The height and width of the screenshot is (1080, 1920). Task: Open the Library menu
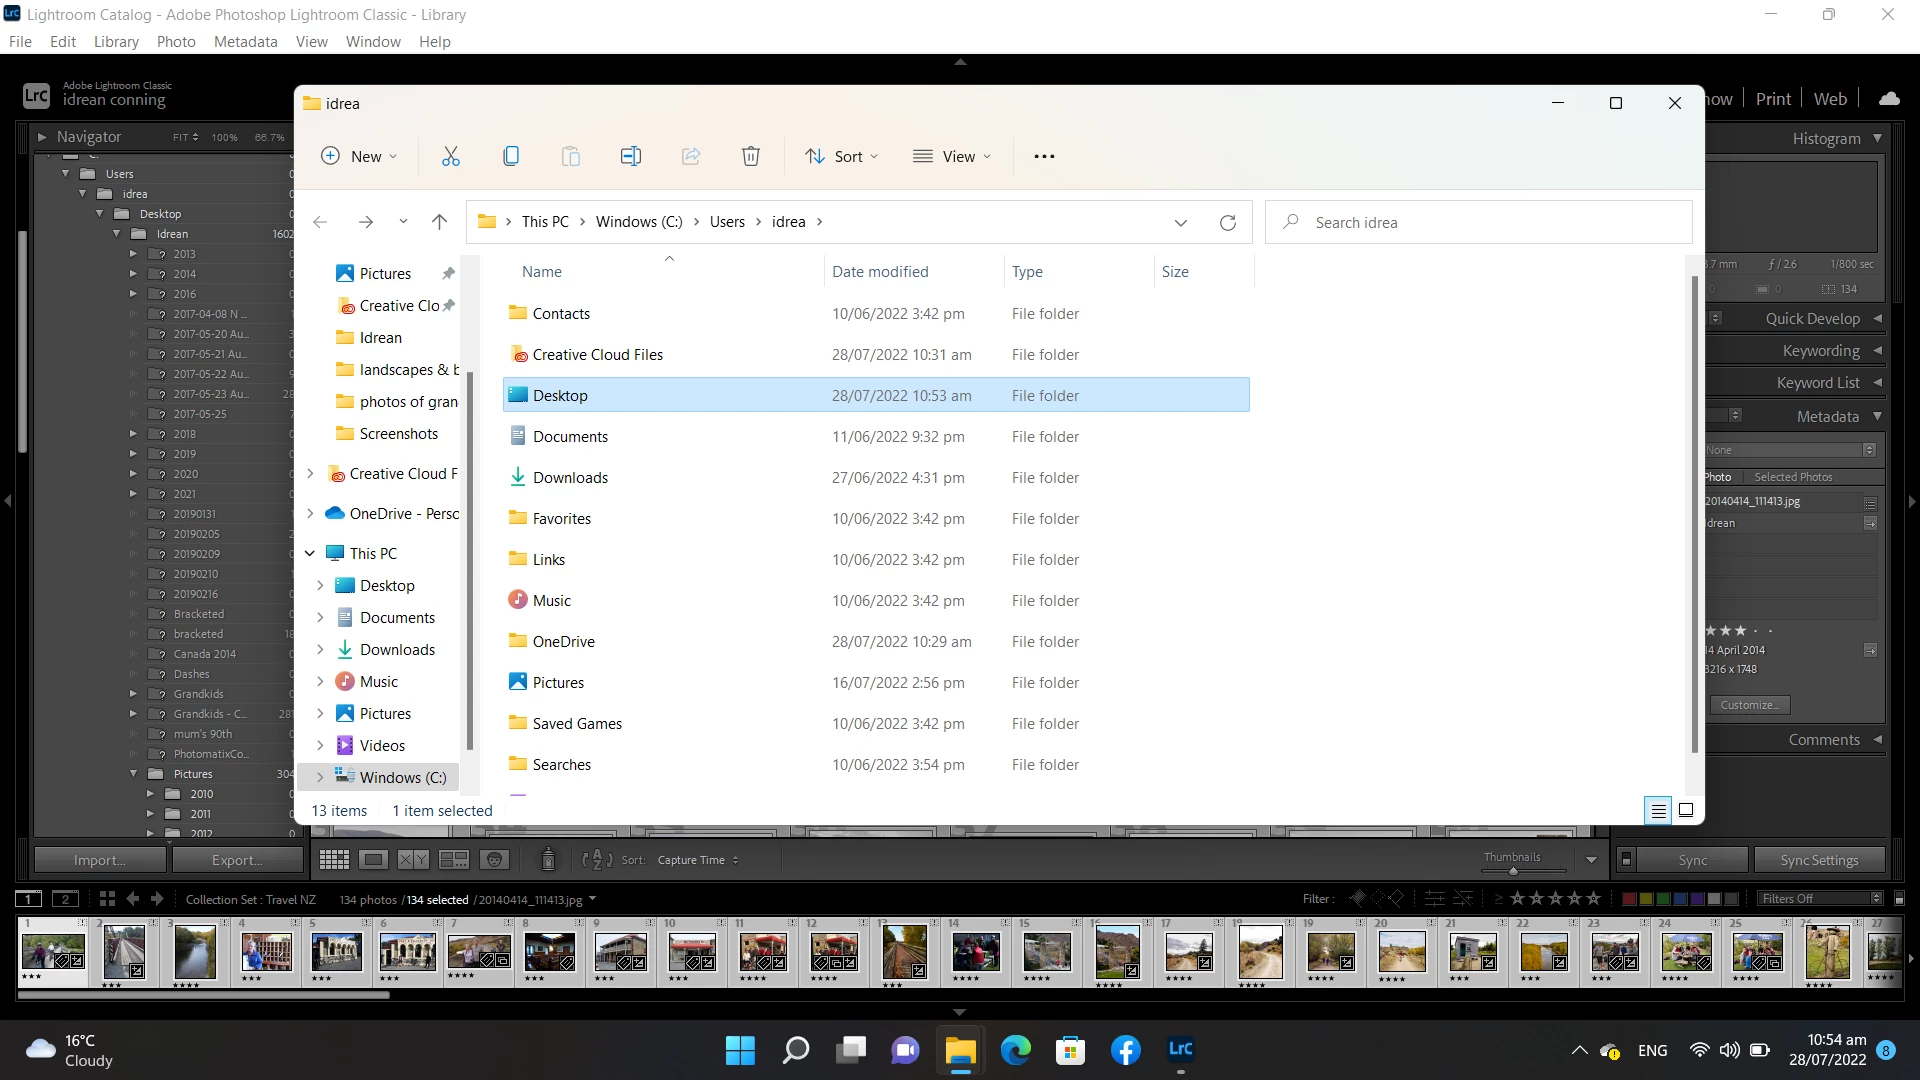click(116, 42)
